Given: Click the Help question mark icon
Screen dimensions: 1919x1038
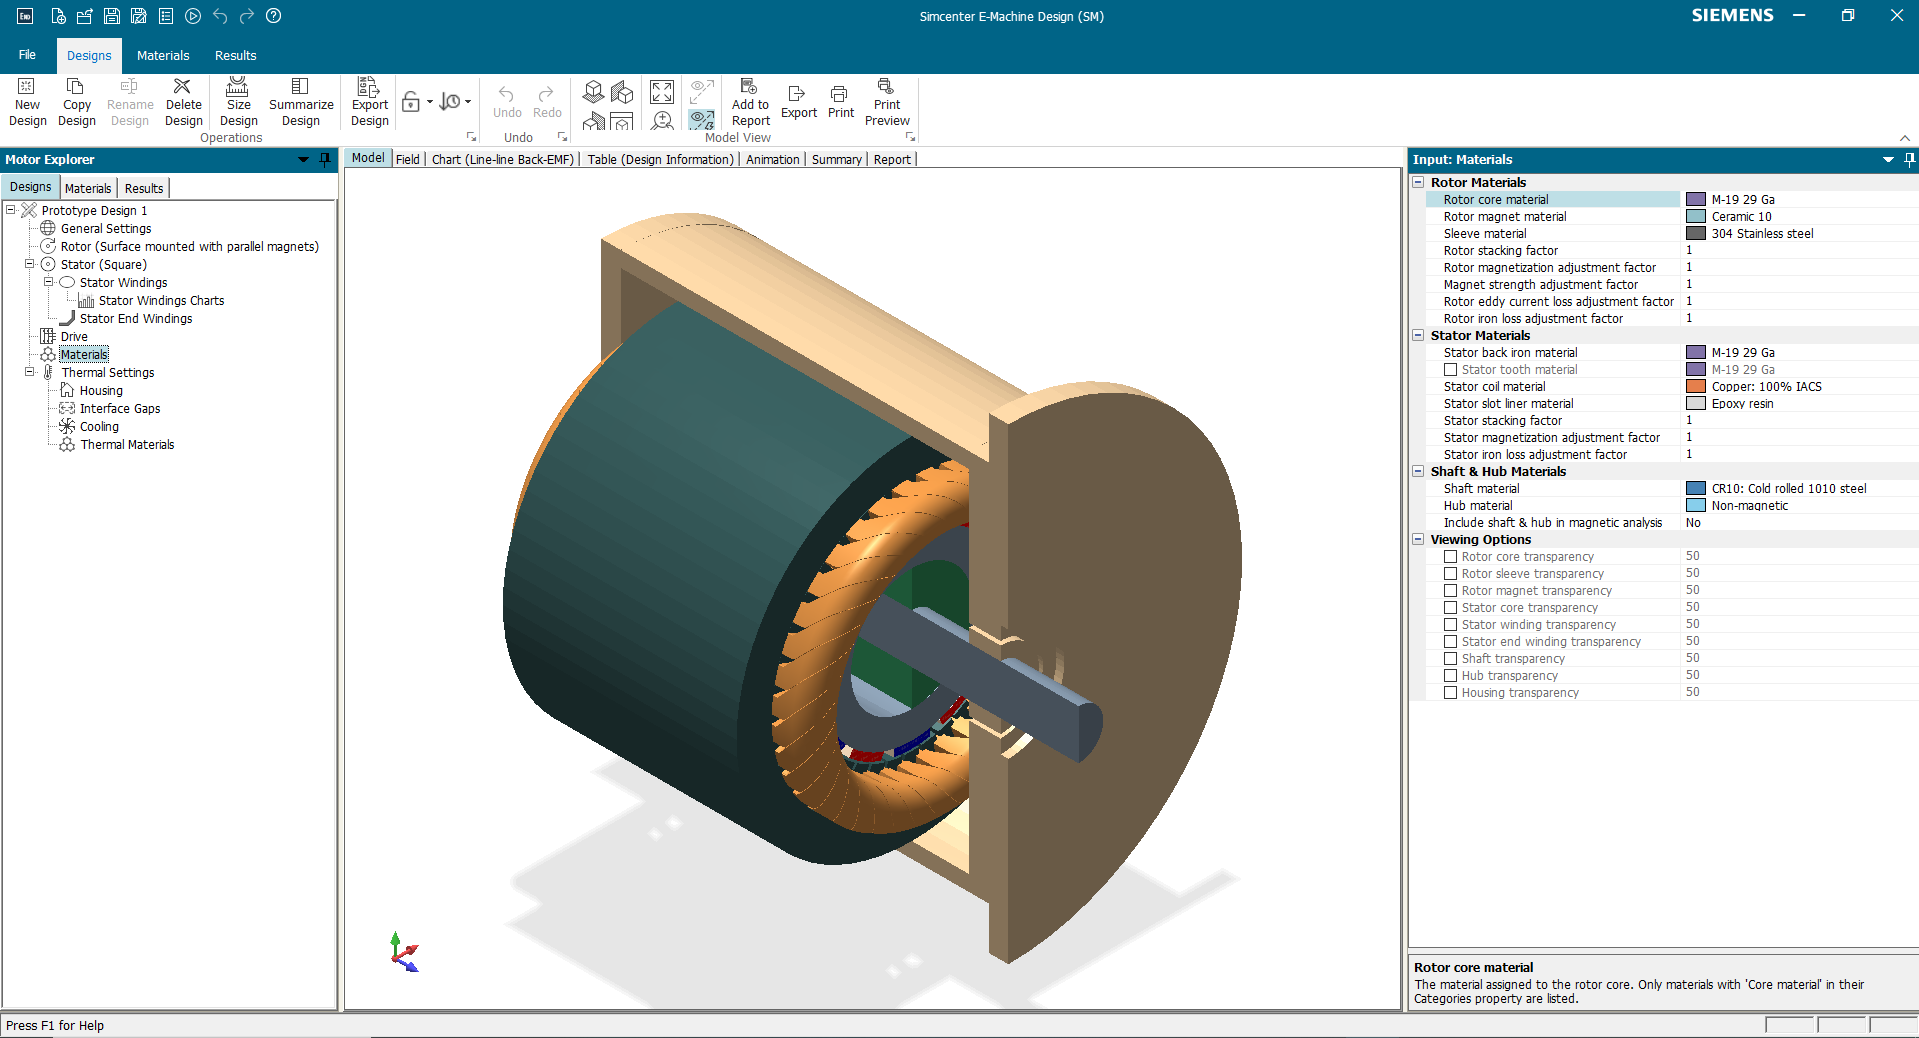Looking at the screenshot, I should coord(274,16).
